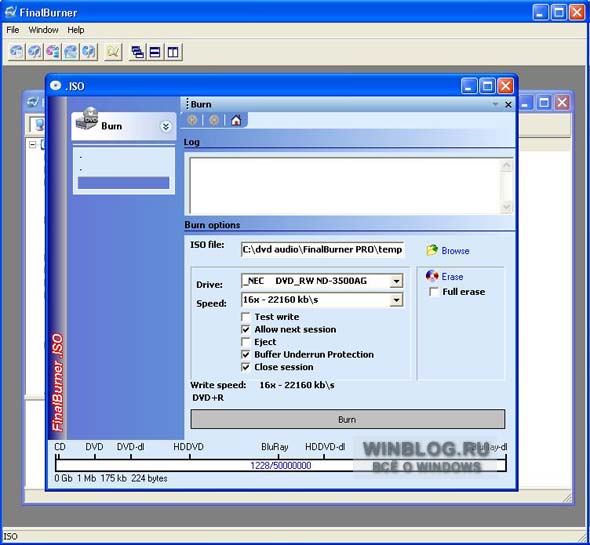The height and width of the screenshot is (545, 590).
Task: Click the 'BluRay' capacity marker label
Action: click(x=275, y=447)
